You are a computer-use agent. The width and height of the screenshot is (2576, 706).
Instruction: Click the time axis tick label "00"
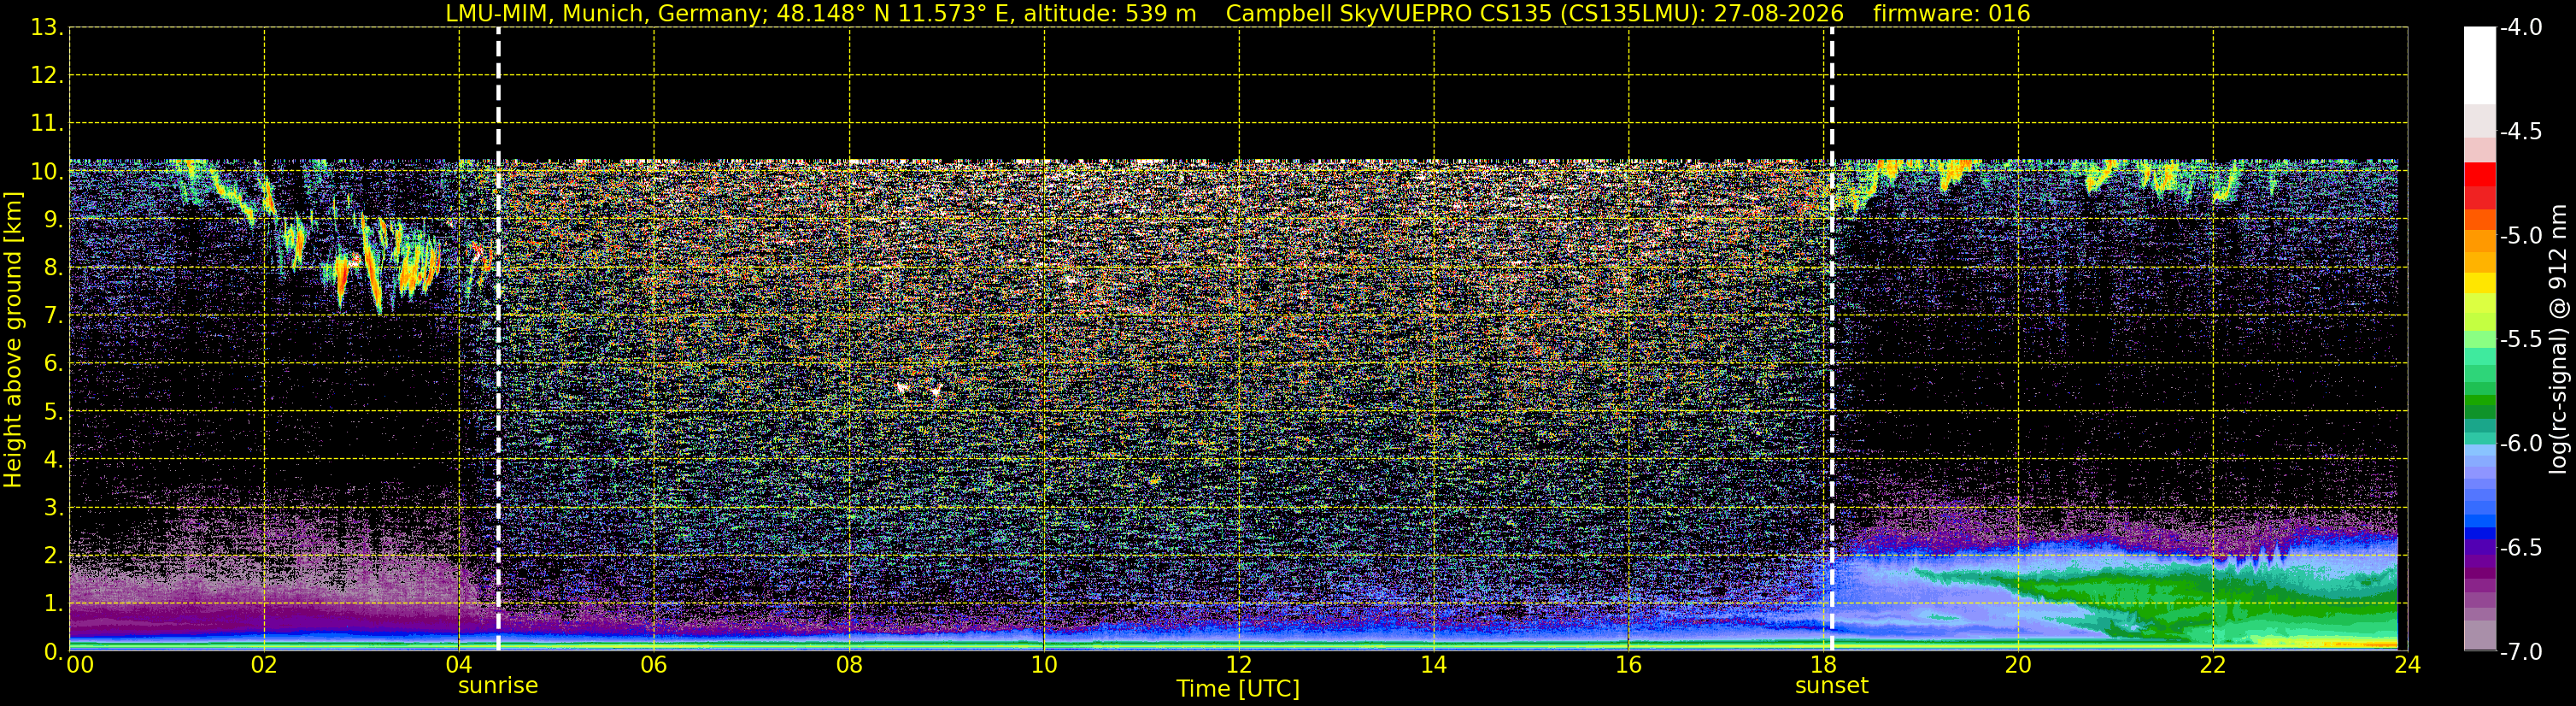[80, 665]
